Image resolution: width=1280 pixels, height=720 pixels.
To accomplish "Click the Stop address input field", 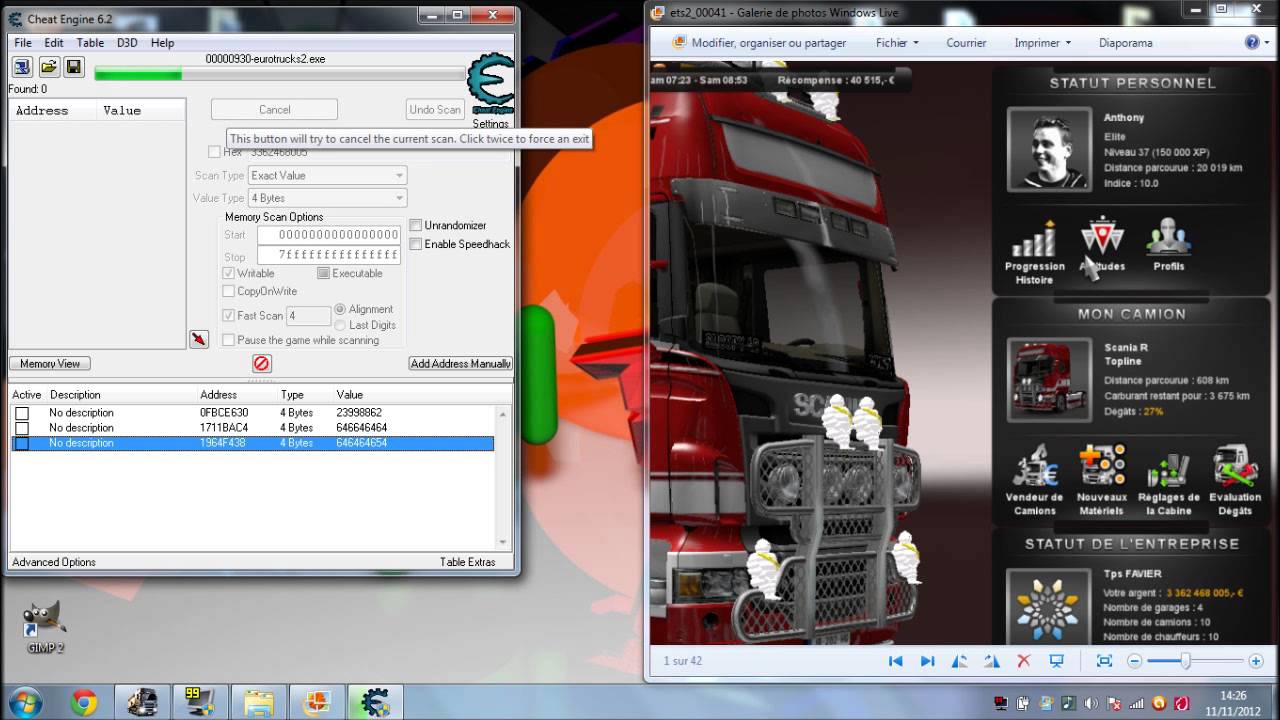I will 329,255.
